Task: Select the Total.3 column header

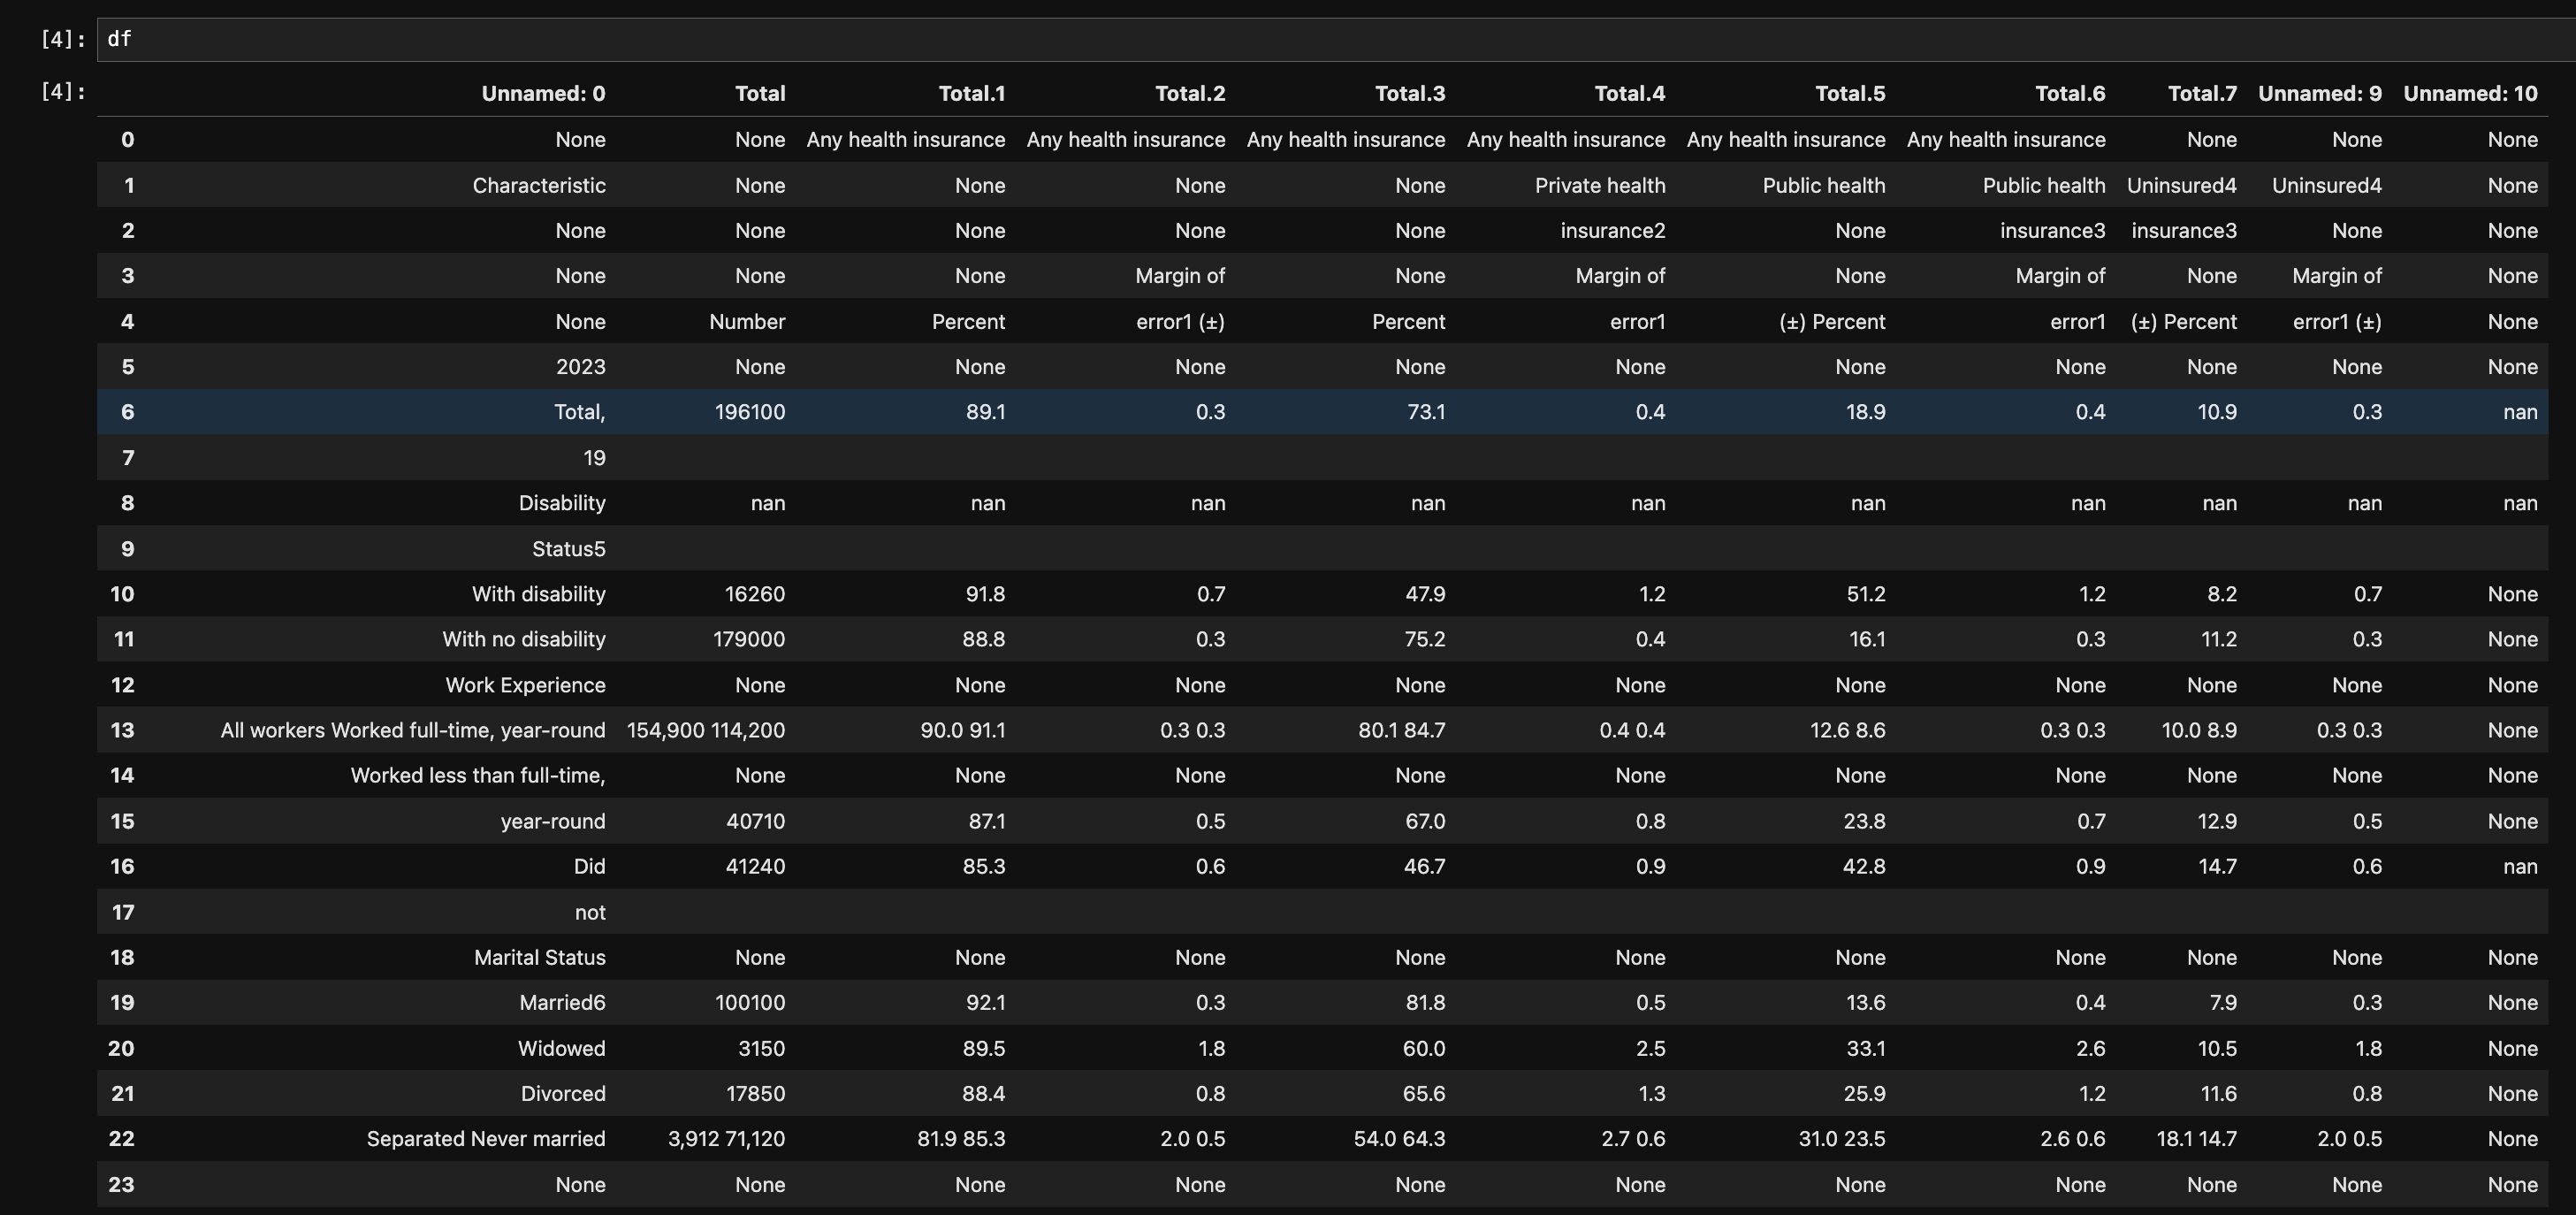Action: coord(1410,94)
